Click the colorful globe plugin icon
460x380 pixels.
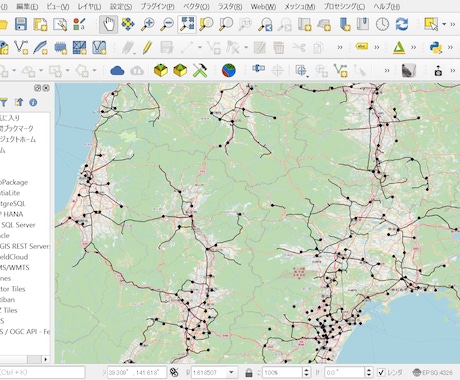click(x=229, y=71)
